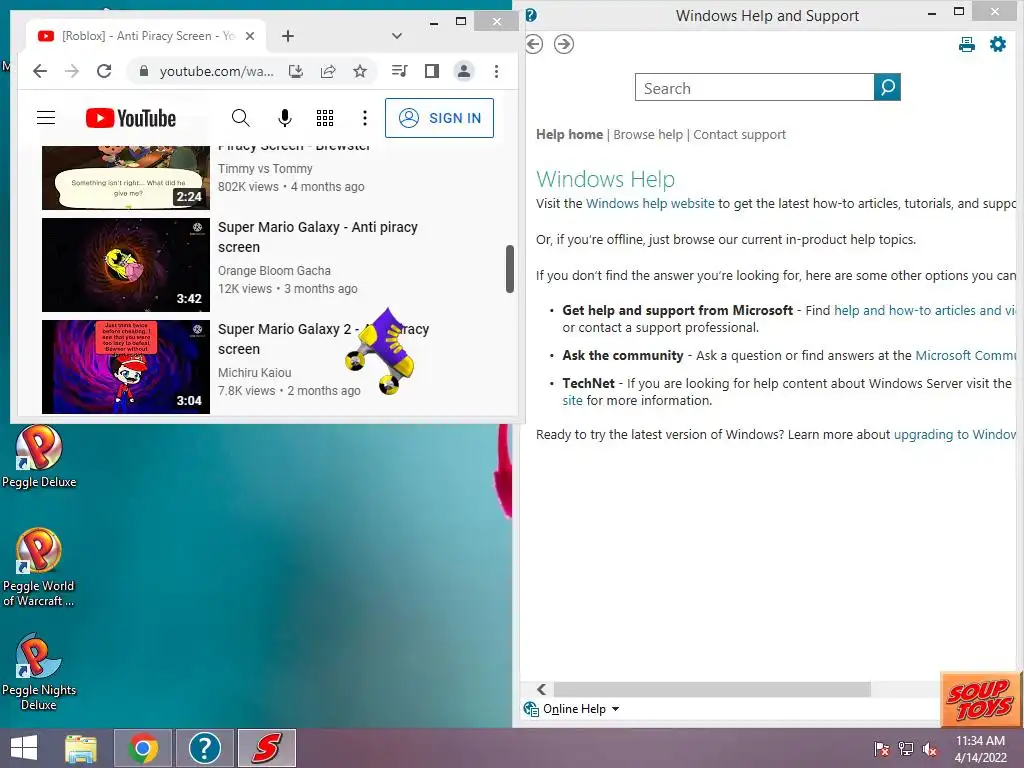Click Timmy vs Tommy channel name
1024x768 pixels.
[265, 168]
